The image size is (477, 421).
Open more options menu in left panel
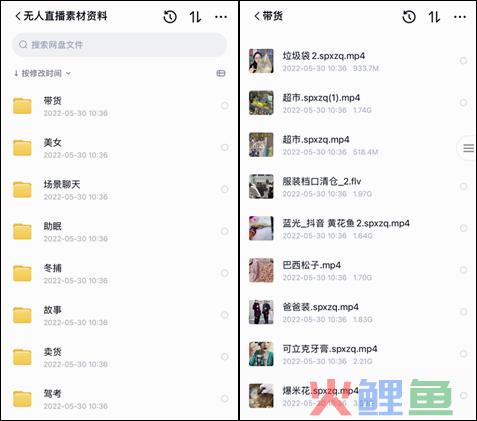tap(221, 17)
